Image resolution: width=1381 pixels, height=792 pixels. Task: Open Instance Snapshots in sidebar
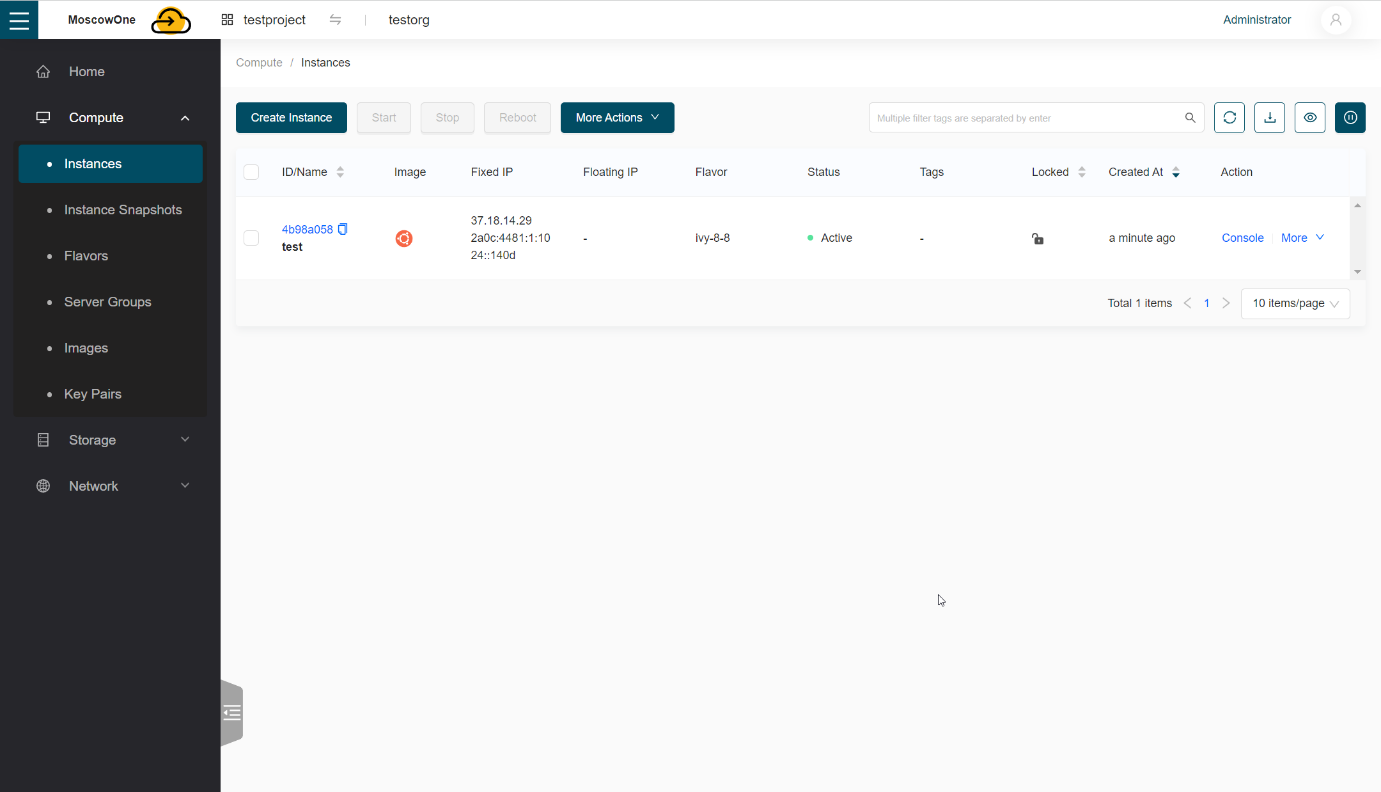122,210
